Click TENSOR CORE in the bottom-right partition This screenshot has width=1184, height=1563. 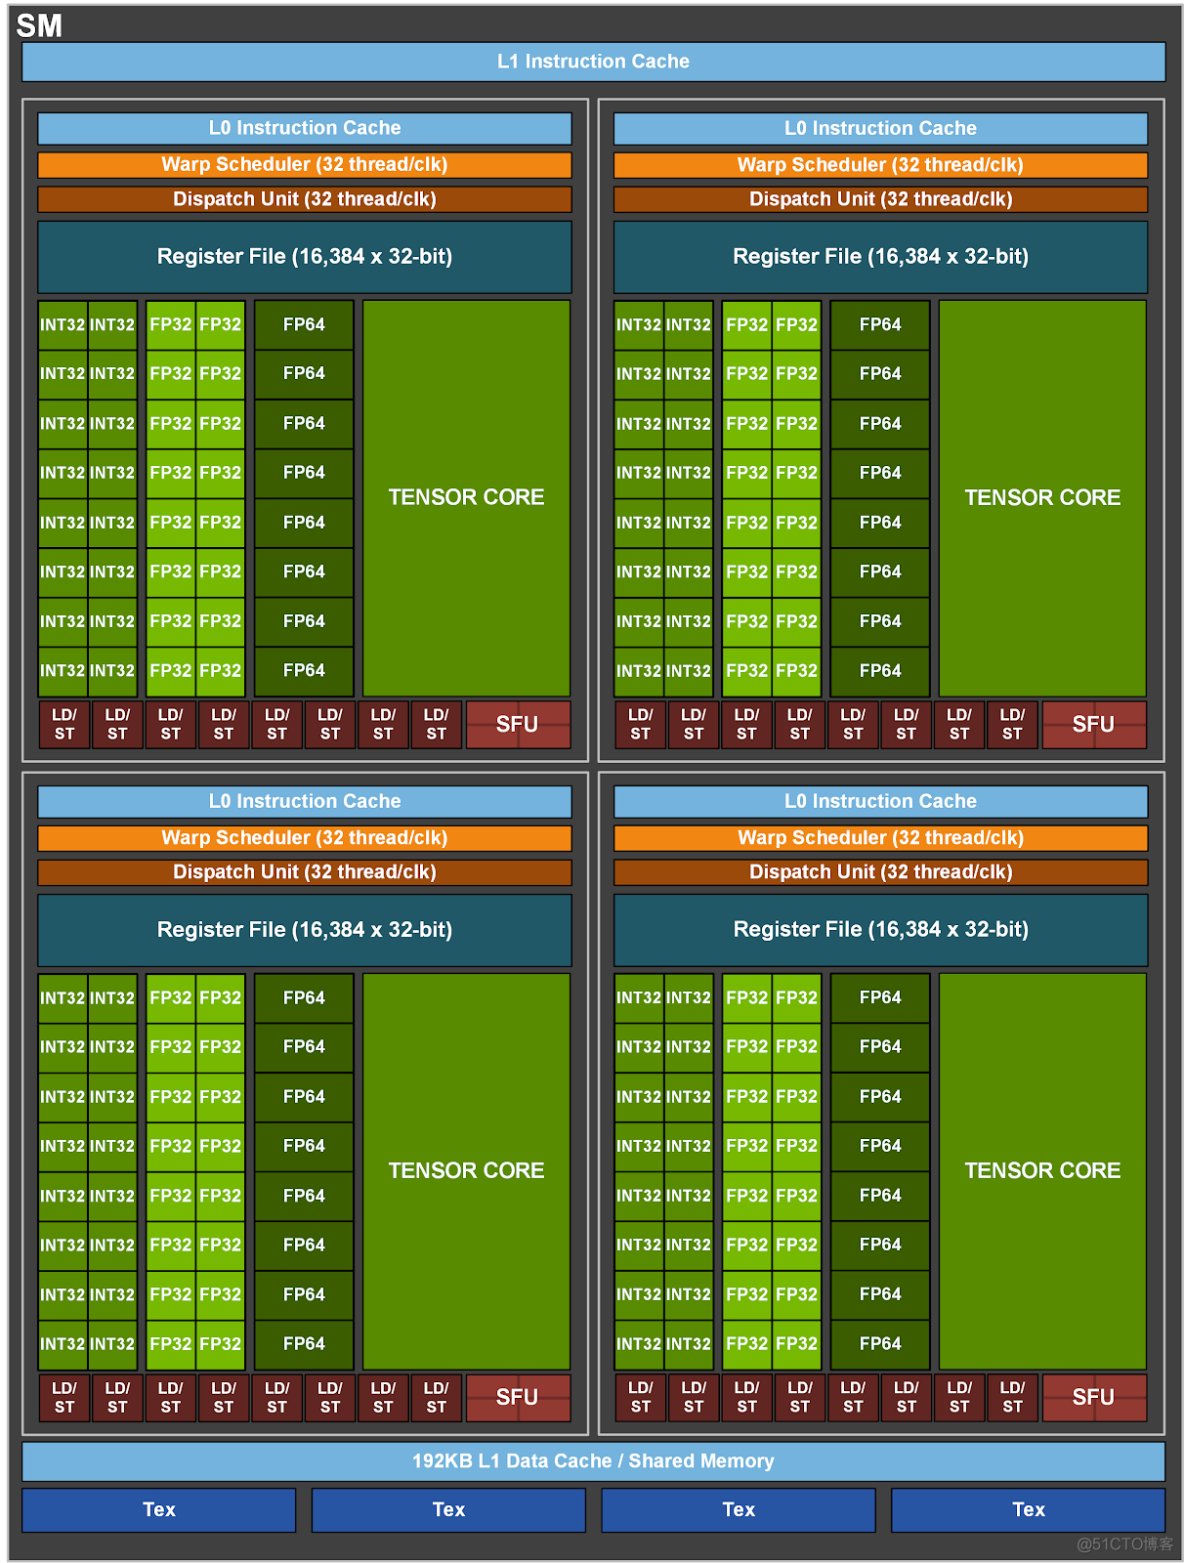(1042, 1171)
